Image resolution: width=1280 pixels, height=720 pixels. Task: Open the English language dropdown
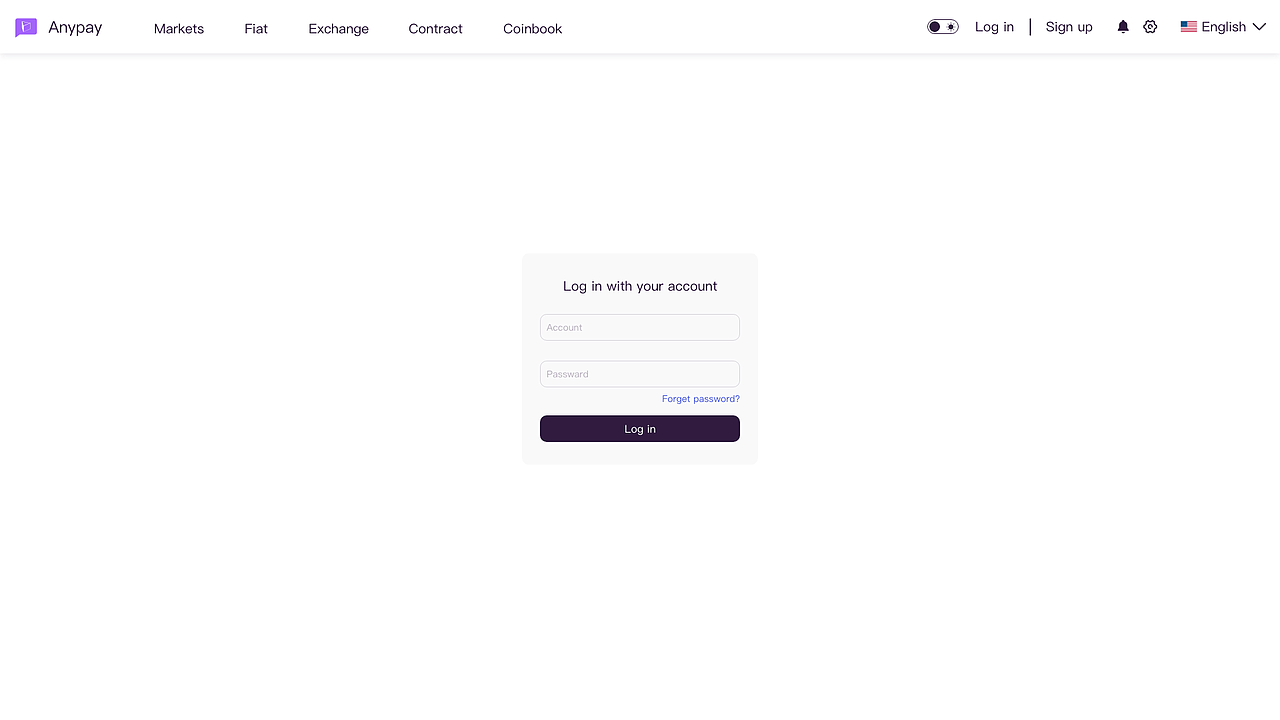tap(1223, 27)
